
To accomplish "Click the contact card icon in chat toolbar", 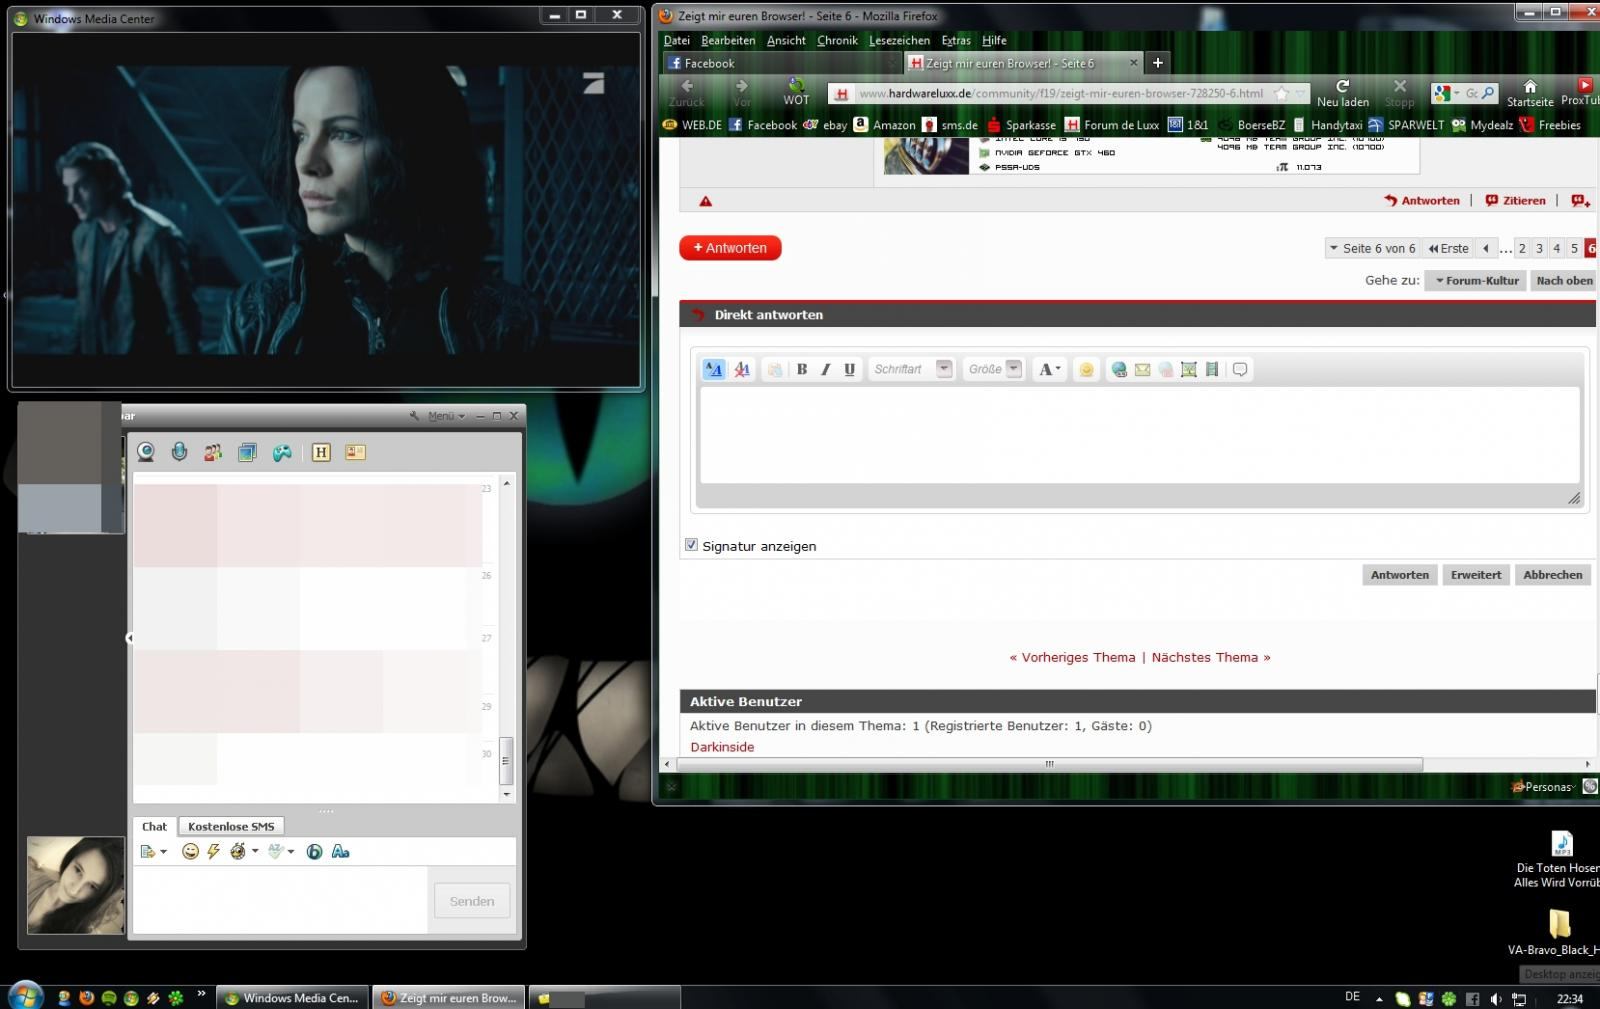I will pos(355,452).
